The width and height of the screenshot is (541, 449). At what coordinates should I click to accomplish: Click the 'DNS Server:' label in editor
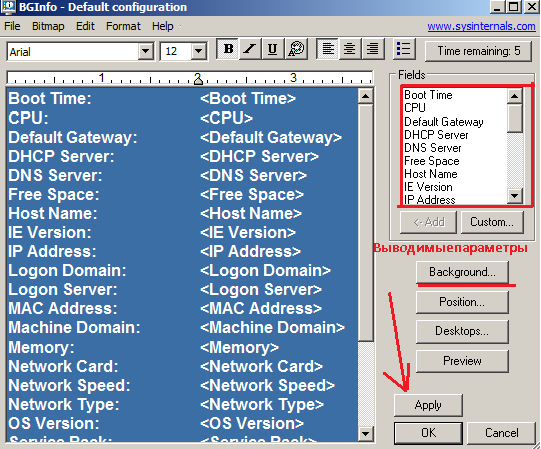point(55,175)
